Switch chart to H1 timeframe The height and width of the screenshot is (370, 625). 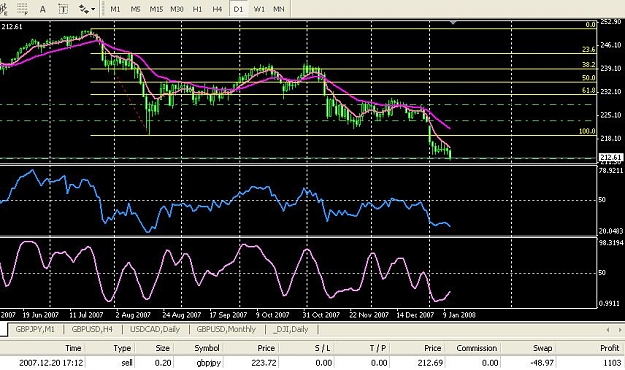[x=197, y=9]
